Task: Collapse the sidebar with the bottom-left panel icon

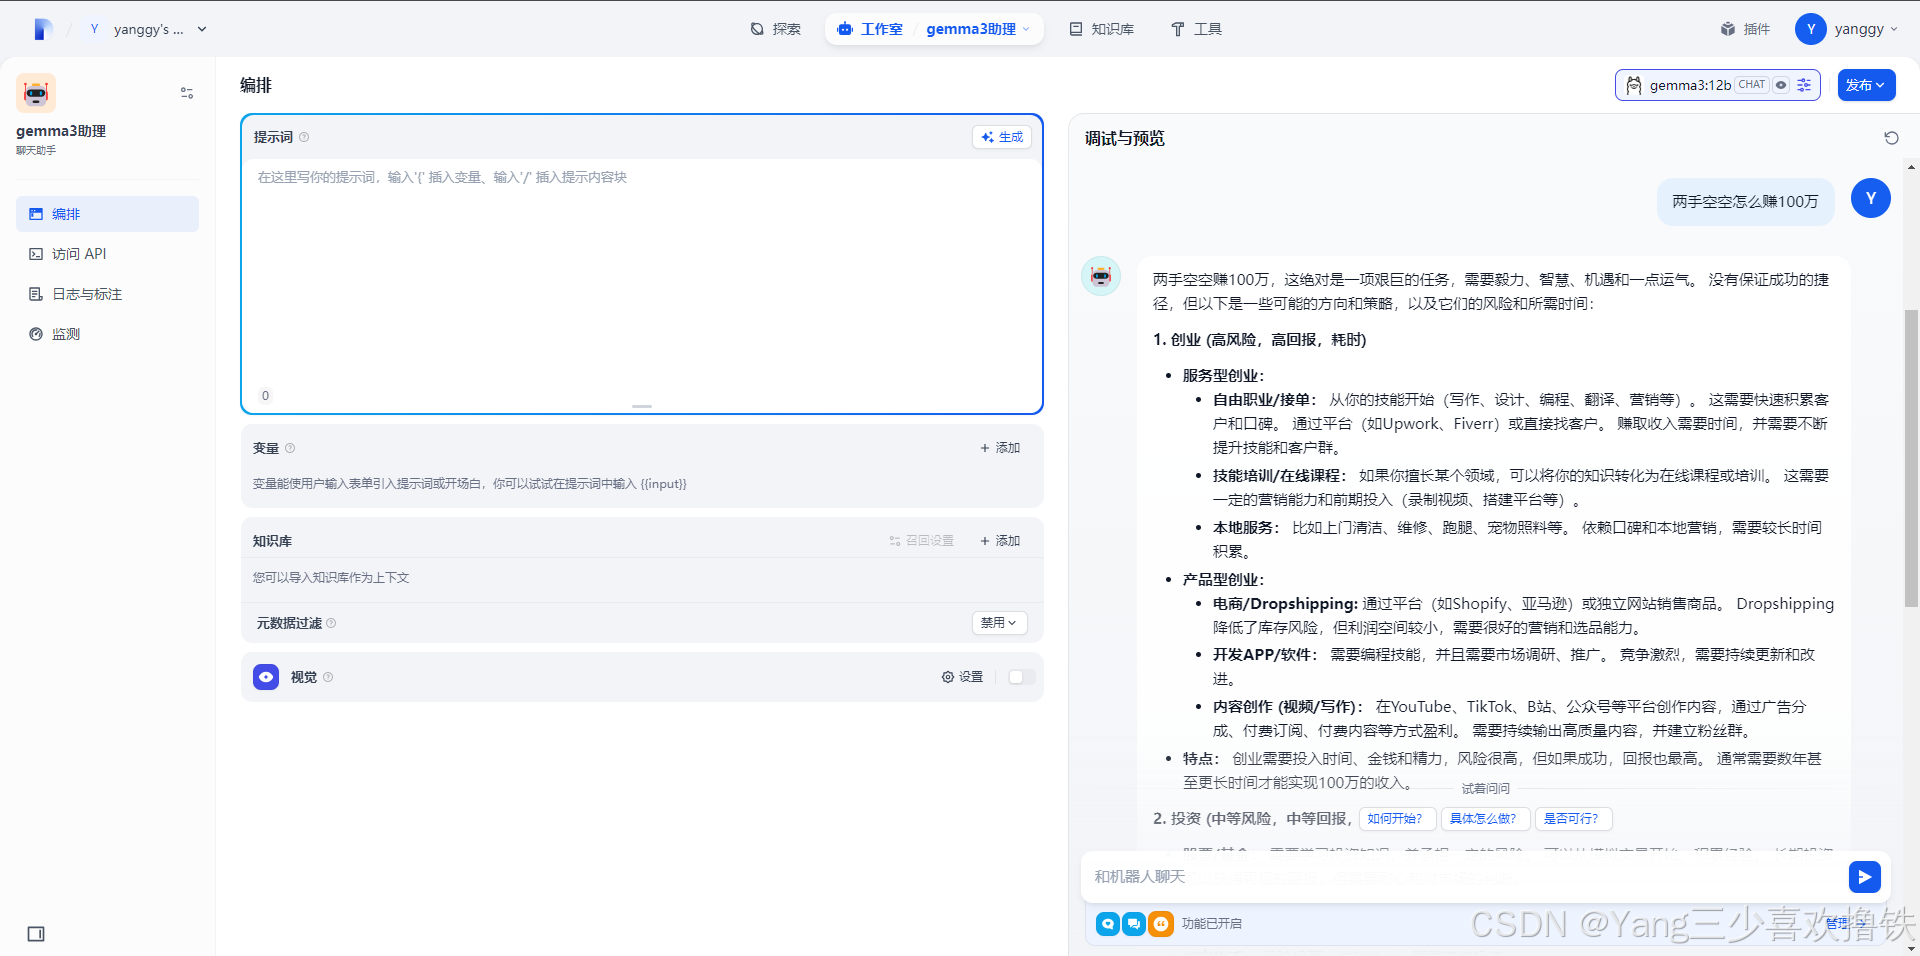Action: (x=36, y=934)
